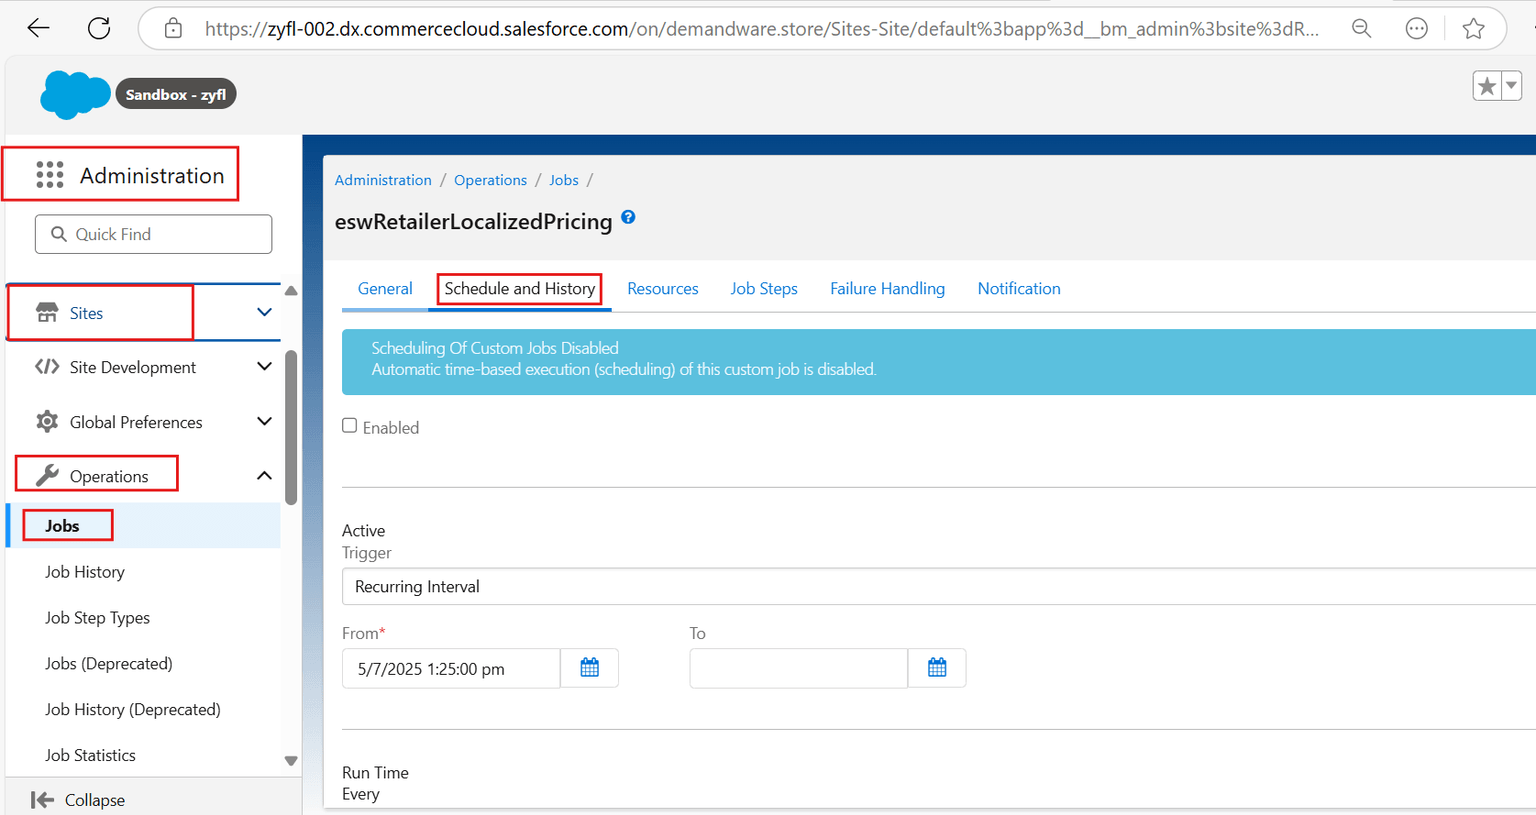Click the eswRetailerLocalizedPricing job title
The image size is (1536, 815).
[x=473, y=222]
